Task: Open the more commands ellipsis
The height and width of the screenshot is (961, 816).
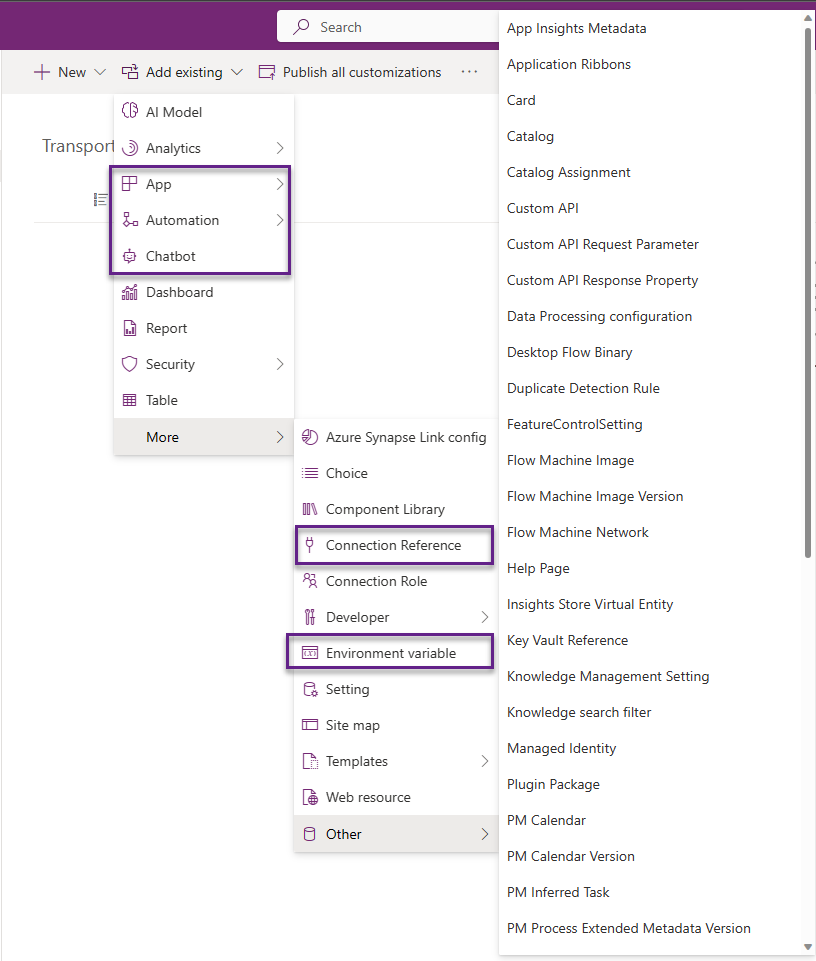Action: tap(469, 72)
